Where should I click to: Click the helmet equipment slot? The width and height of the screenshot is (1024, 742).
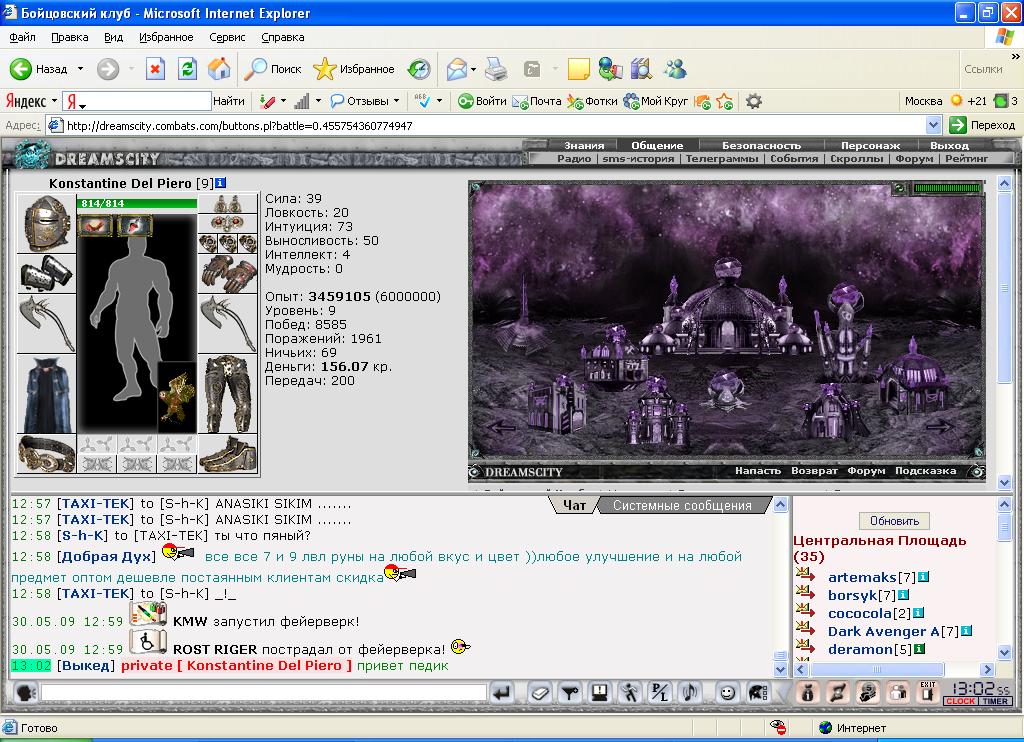click(x=46, y=223)
